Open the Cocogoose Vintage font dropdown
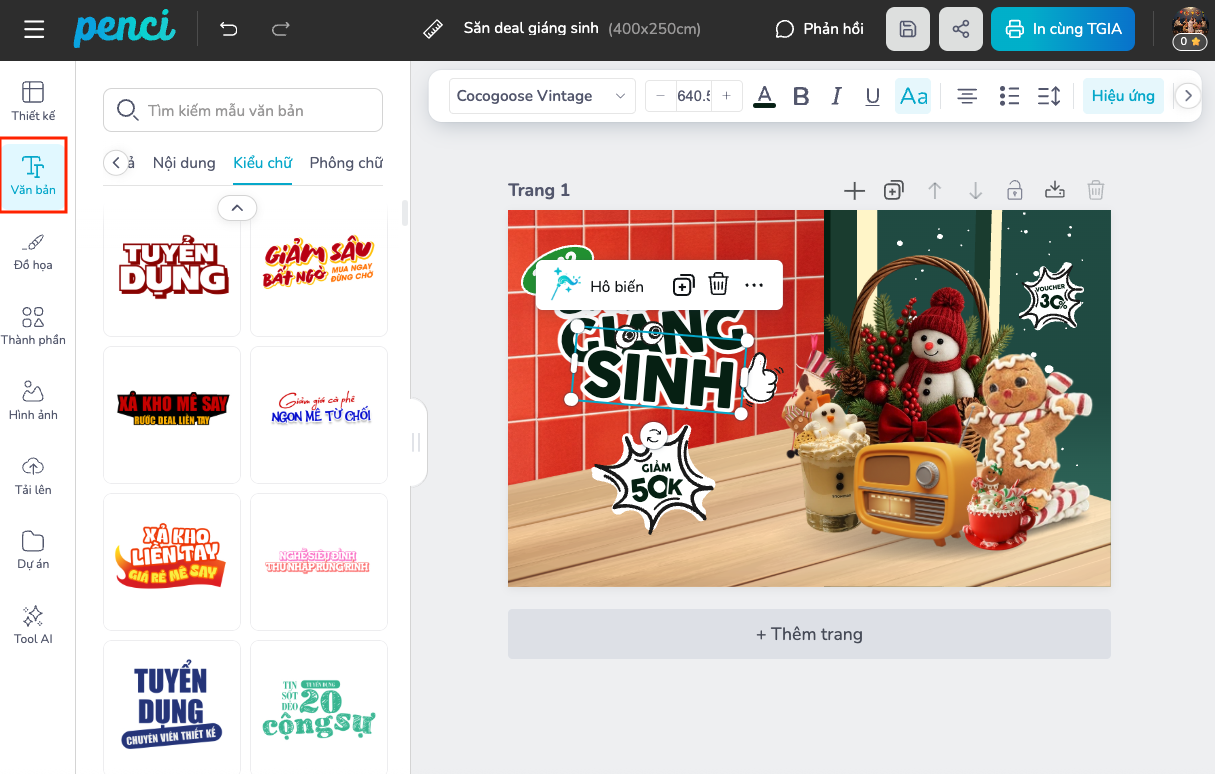 point(542,96)
